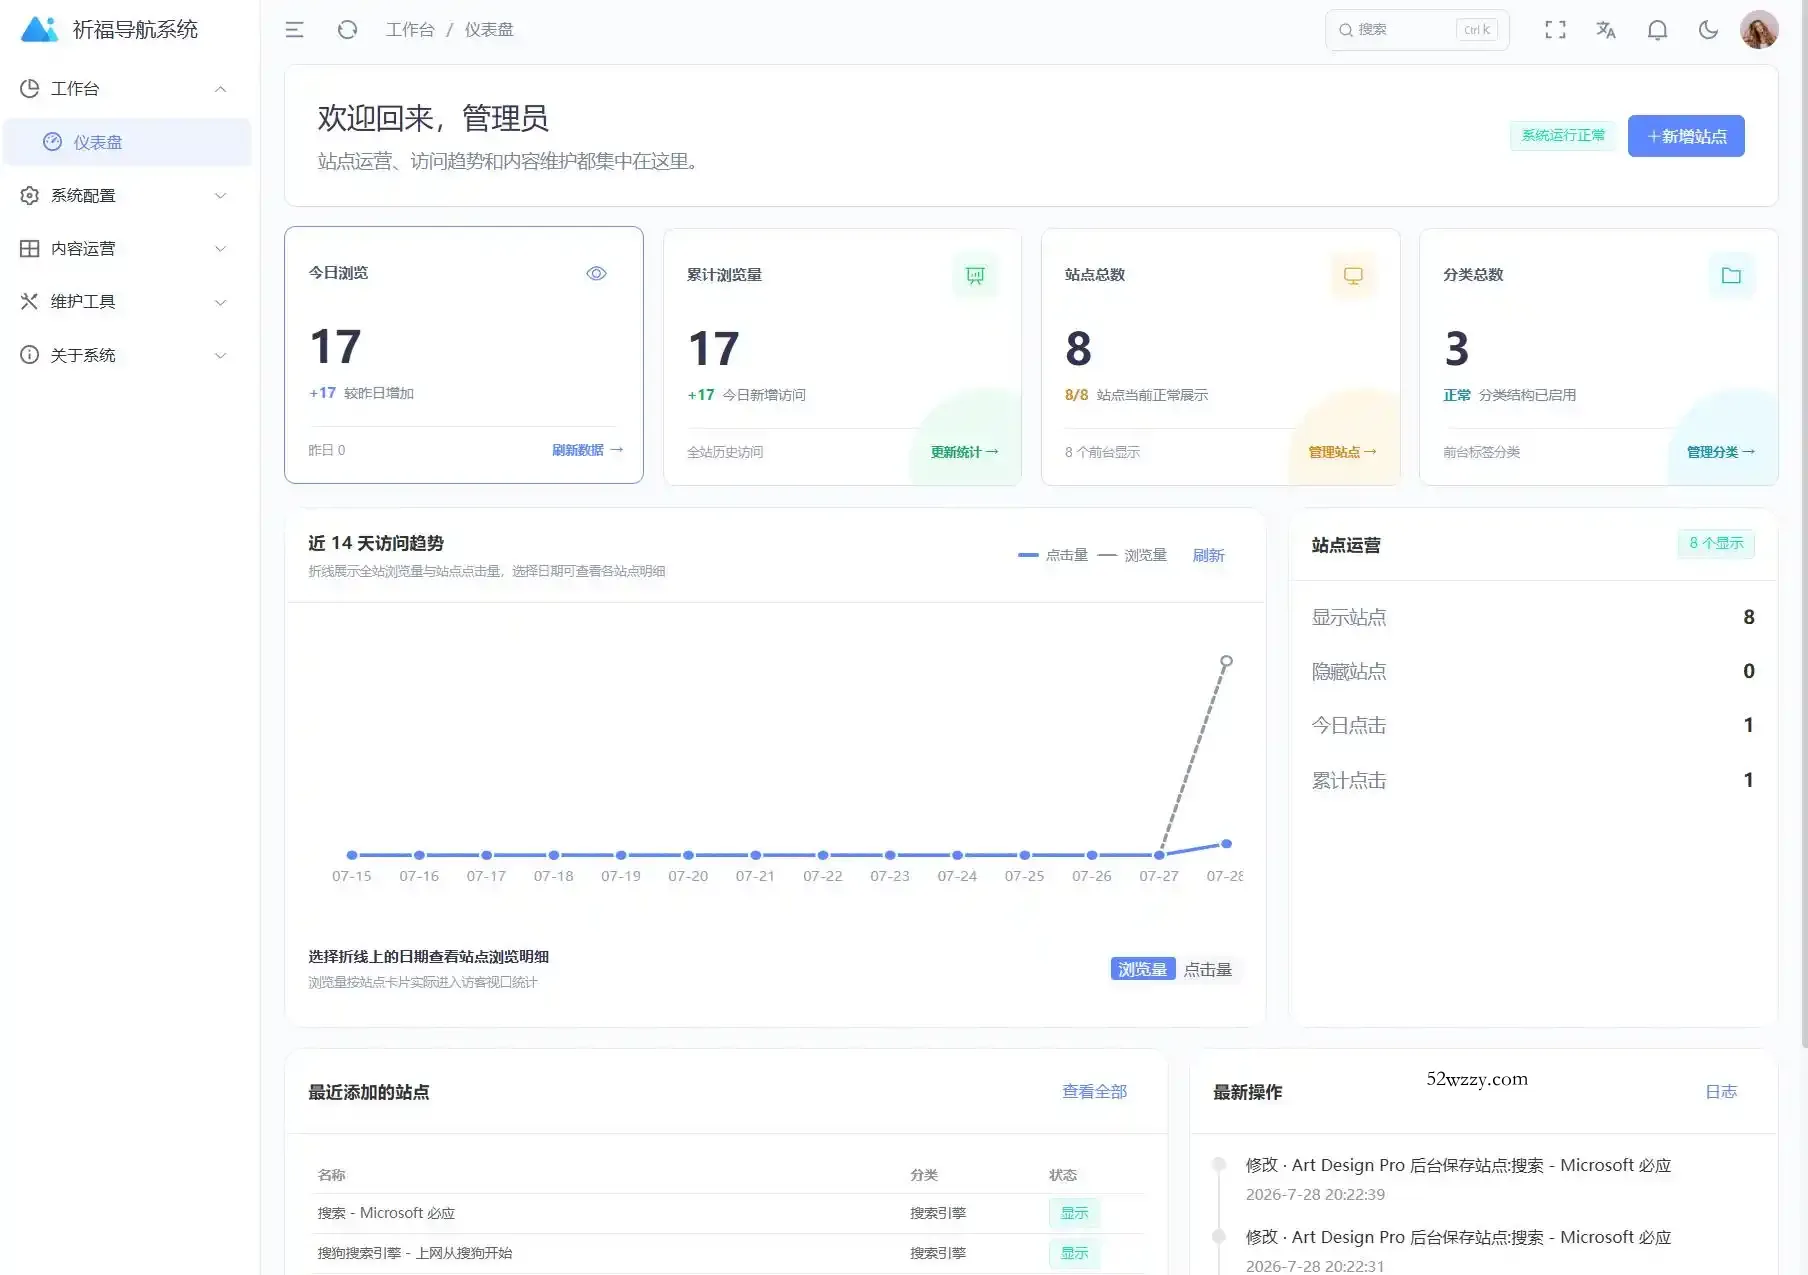Click 管理分类 link in 分类总数 card

[x=1720, y=452]
